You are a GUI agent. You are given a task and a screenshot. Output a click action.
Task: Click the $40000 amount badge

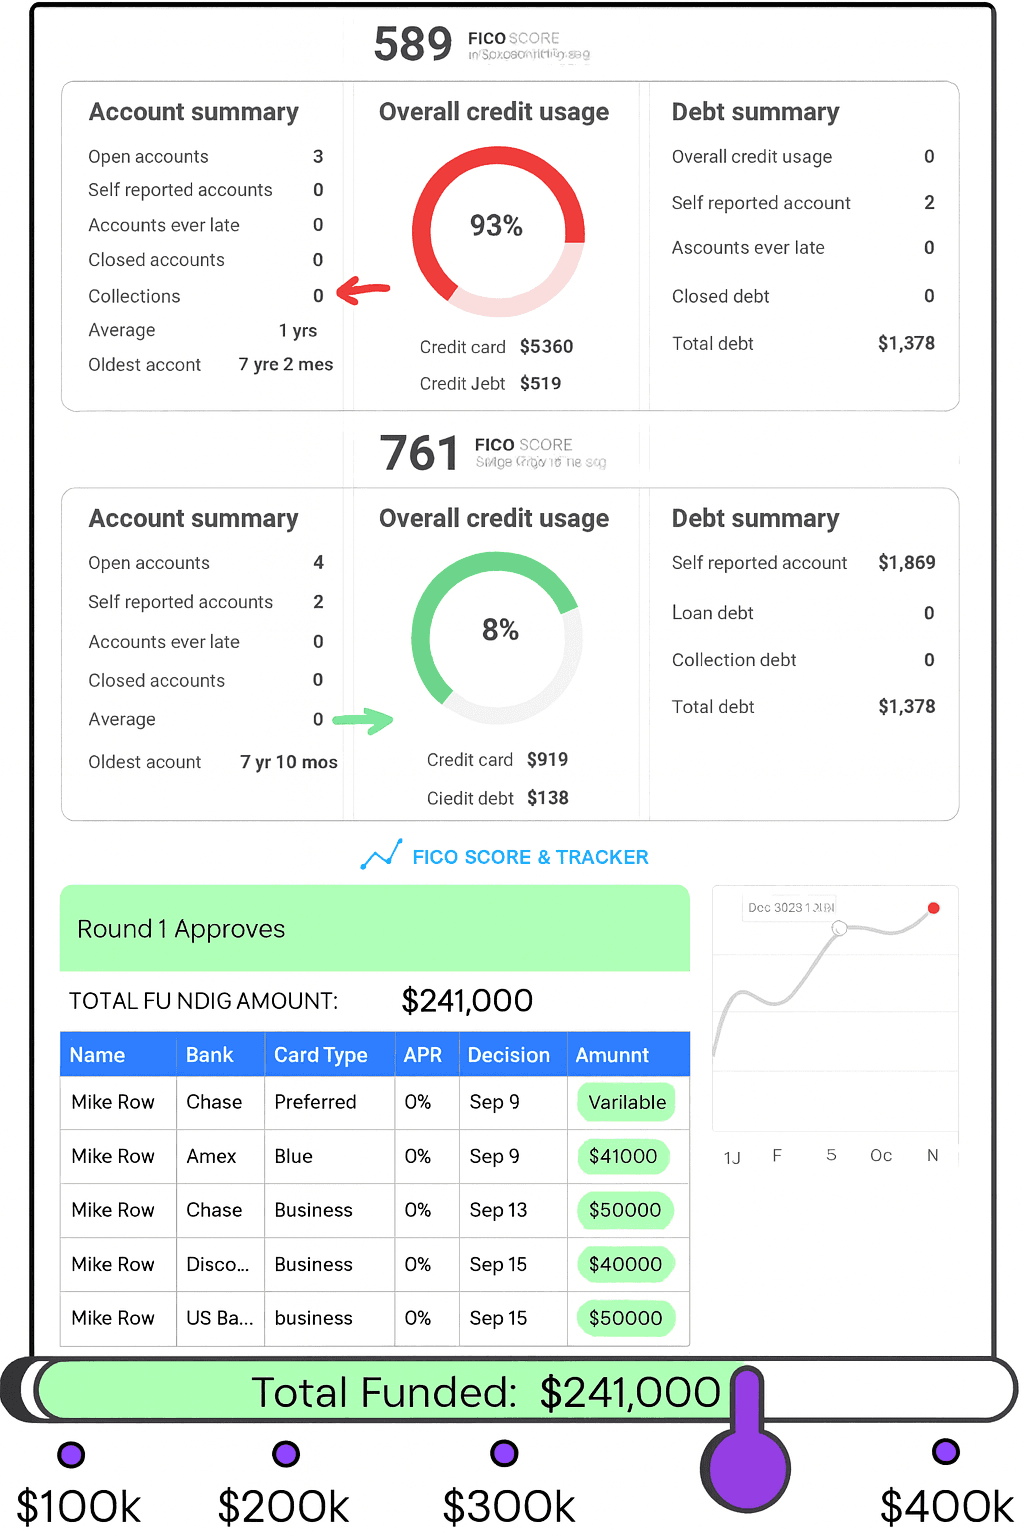(x=625, y=1264)
